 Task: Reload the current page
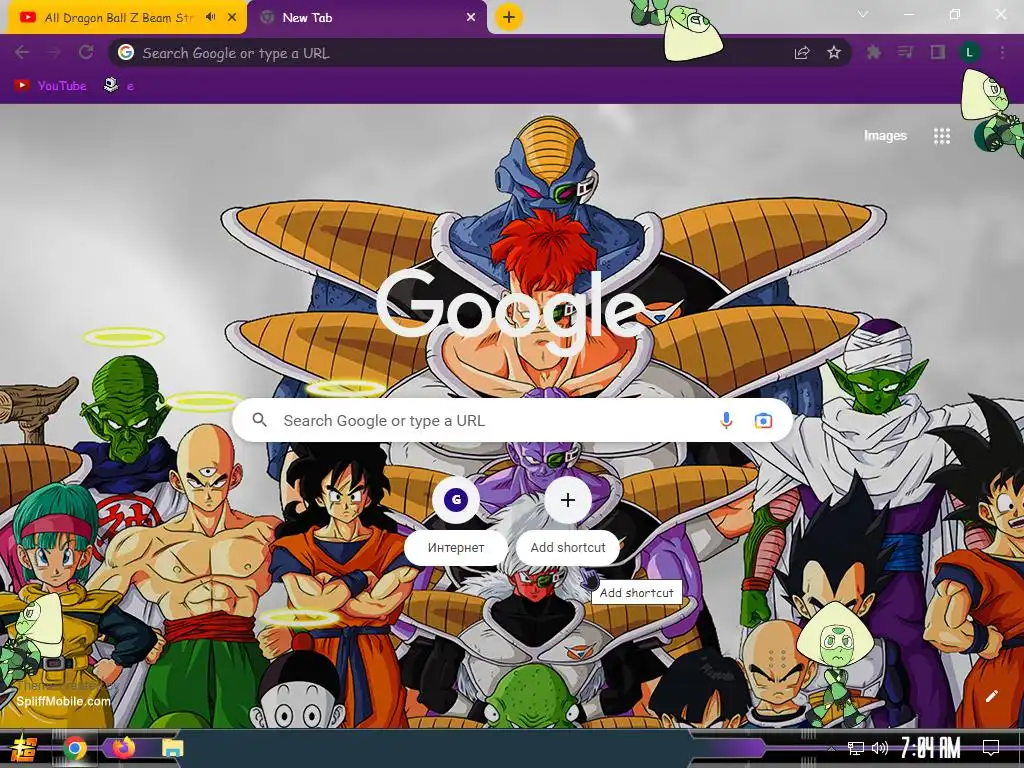coord(86,53)
